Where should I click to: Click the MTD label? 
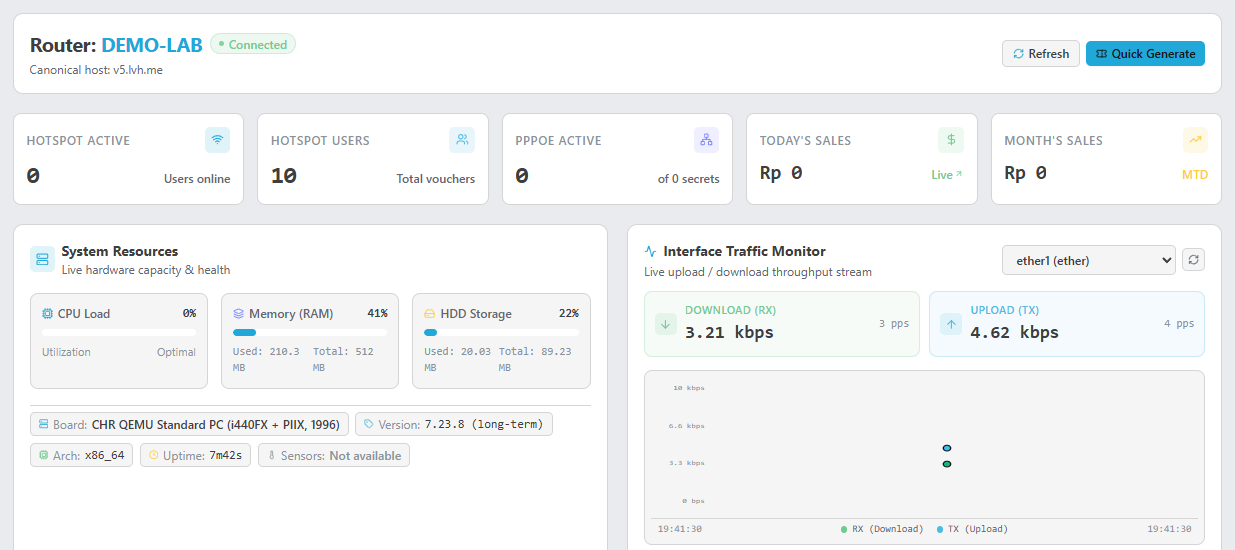[1195, 175]
